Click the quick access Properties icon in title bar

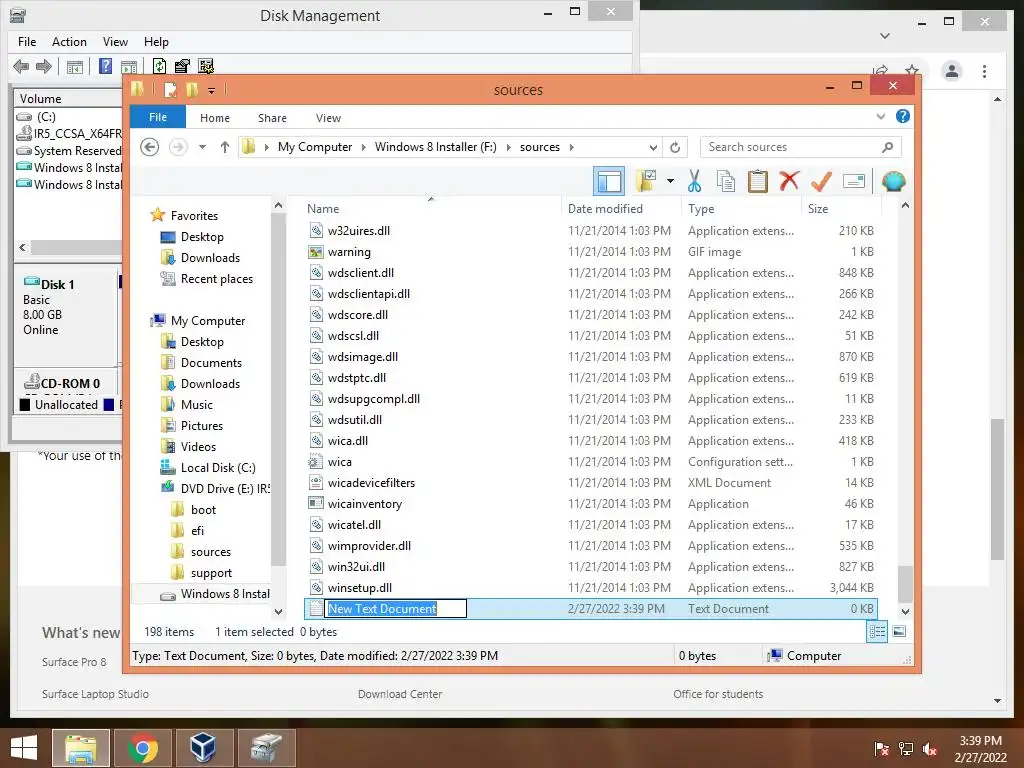pos(170,89)
